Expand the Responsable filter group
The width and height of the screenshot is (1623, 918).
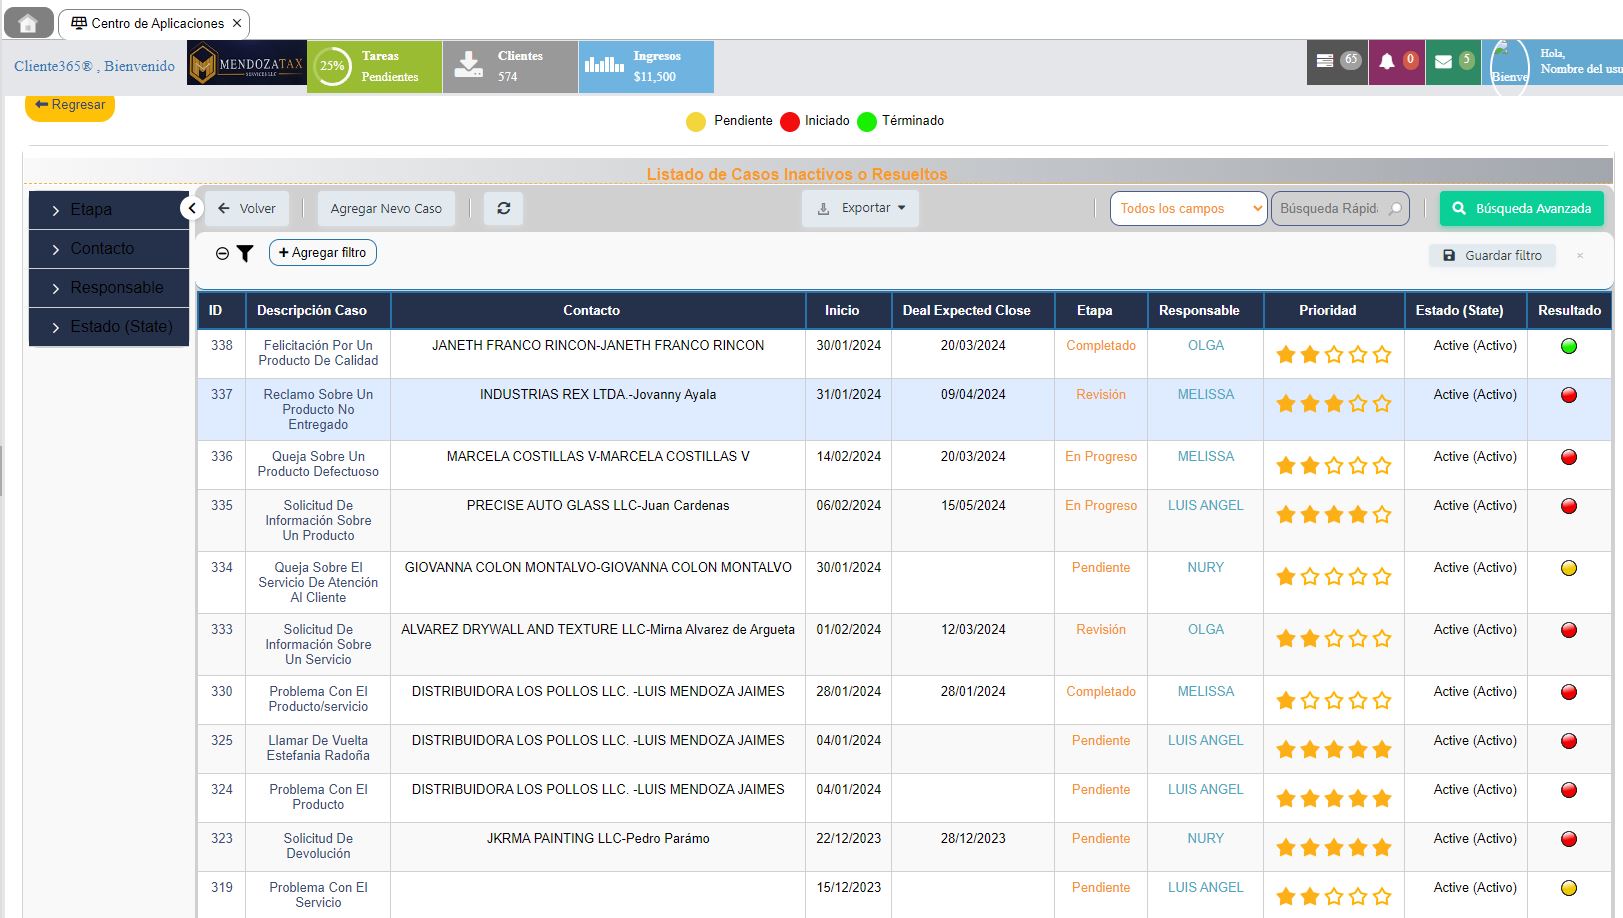pos(109,288)
